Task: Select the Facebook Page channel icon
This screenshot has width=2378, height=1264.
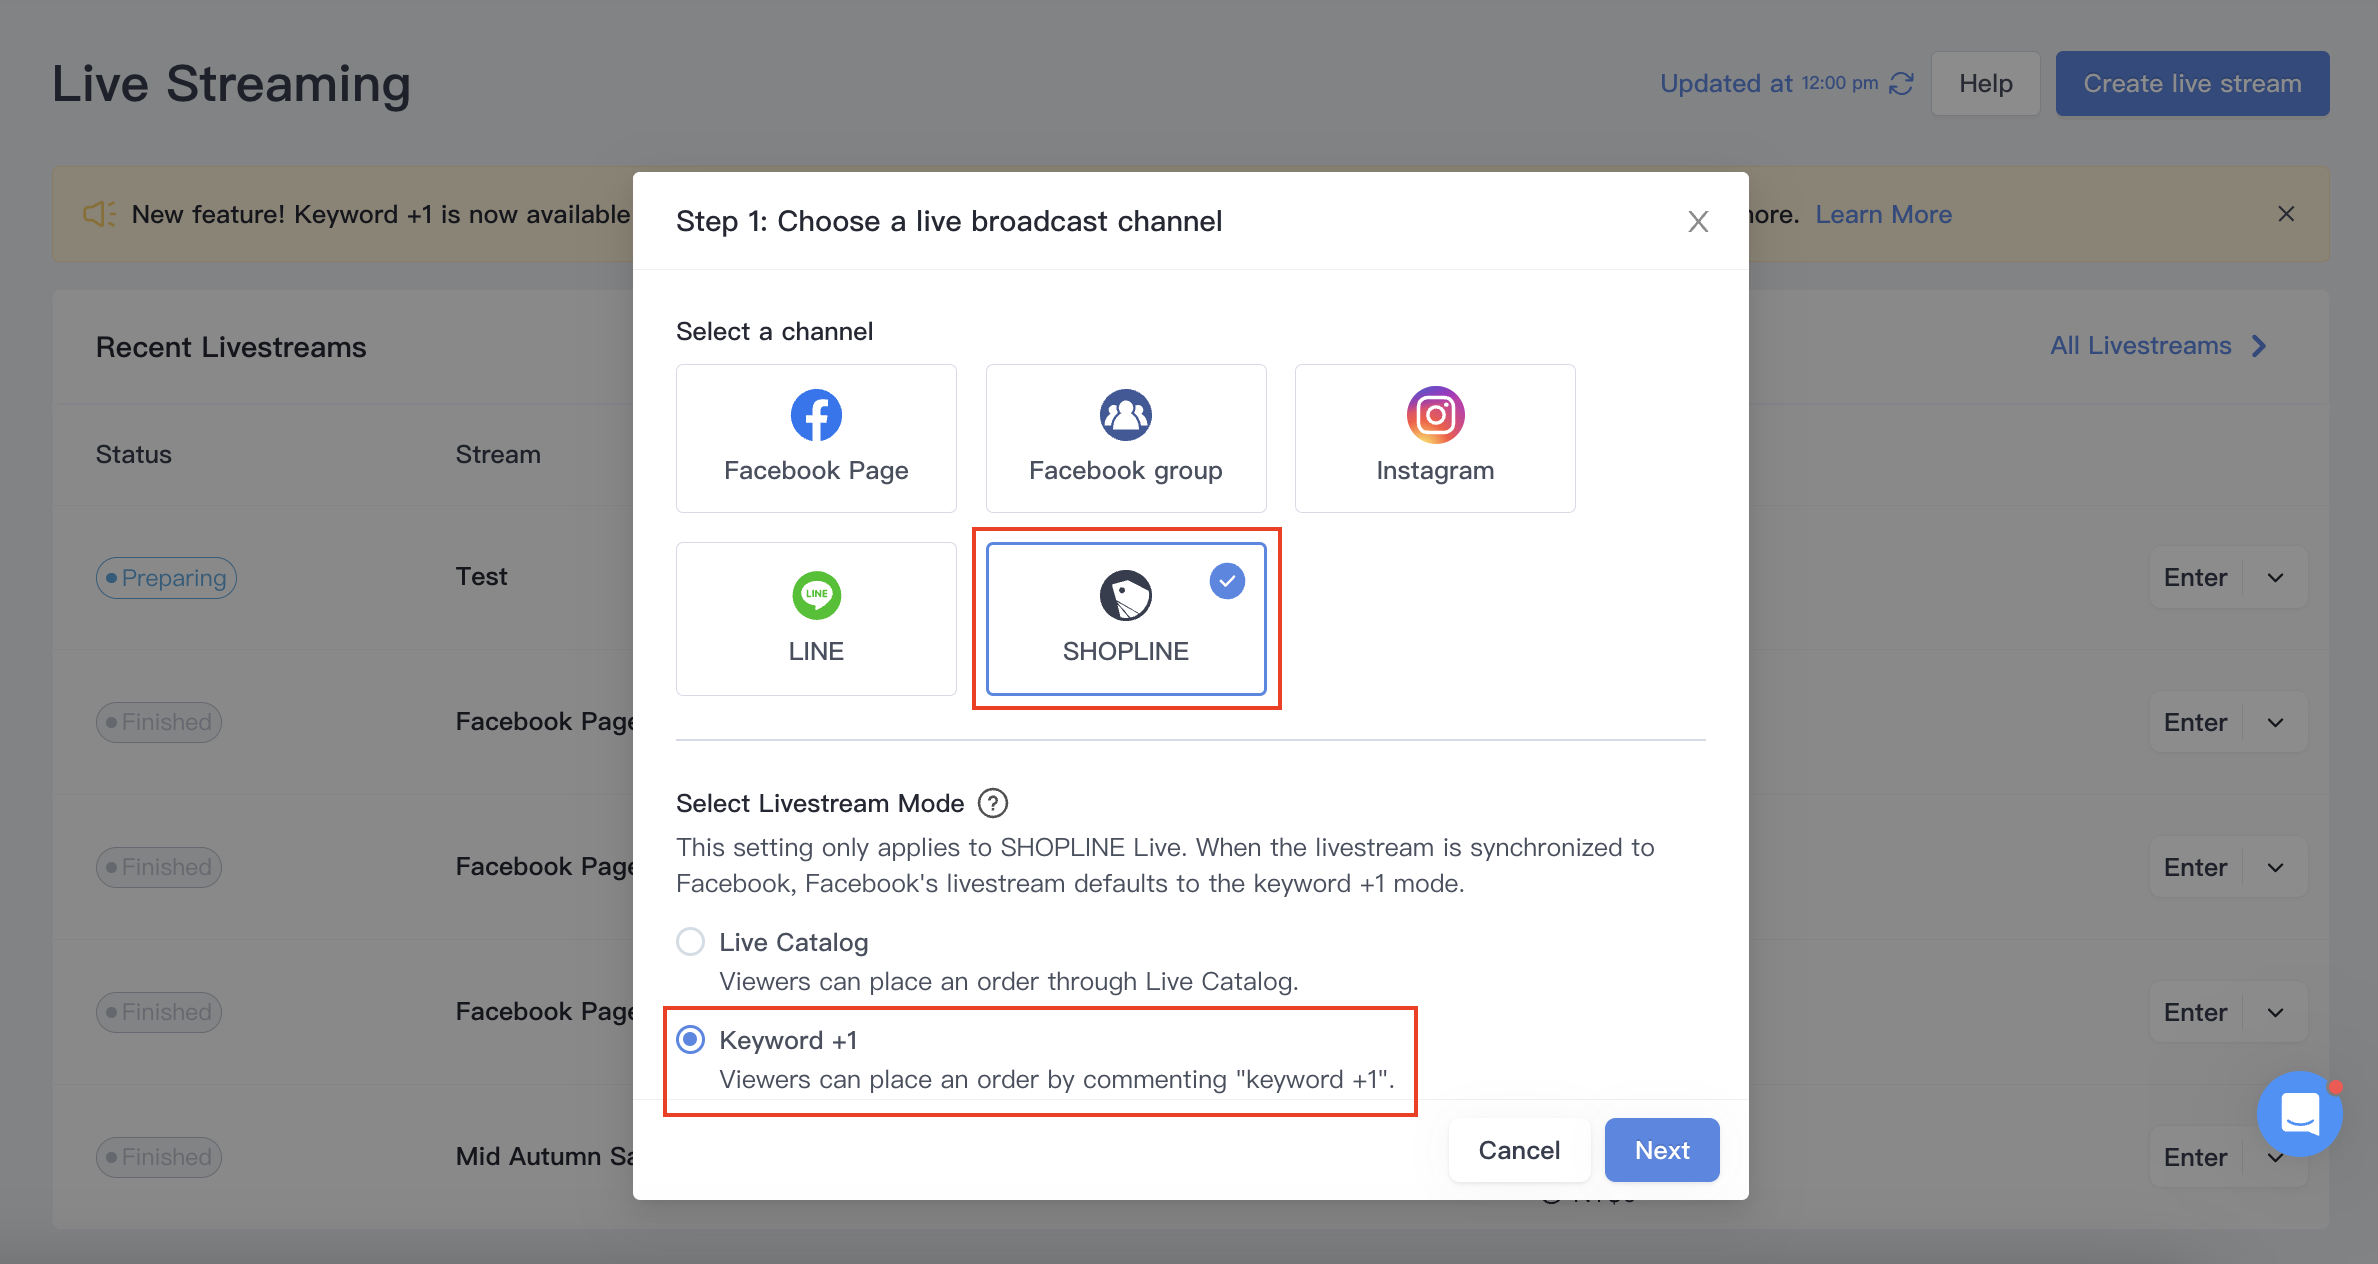Action: pyautogui.click(x=816, y=415)
